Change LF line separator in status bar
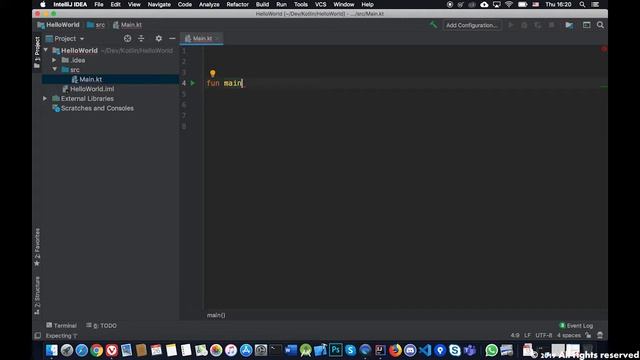Image resolution: width=640 pixels, height=360 pixels. [527, 335]
